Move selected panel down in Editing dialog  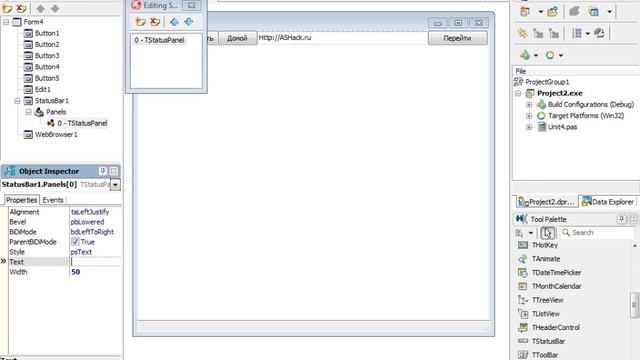click(x=189, y=22)
